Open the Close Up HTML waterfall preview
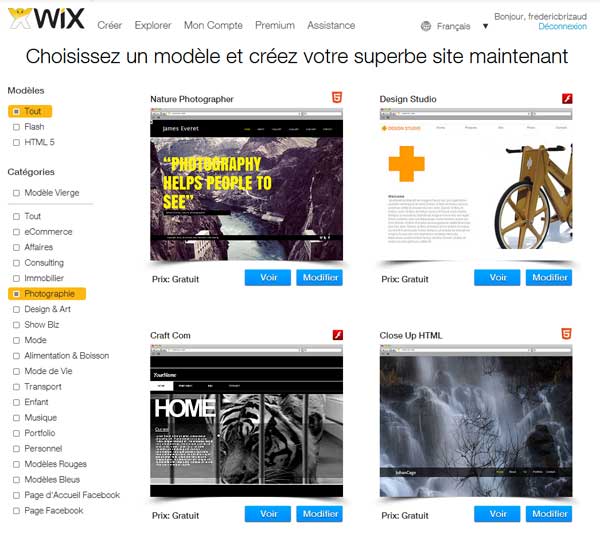Screen dimensions: 600x537 point(476,421)
